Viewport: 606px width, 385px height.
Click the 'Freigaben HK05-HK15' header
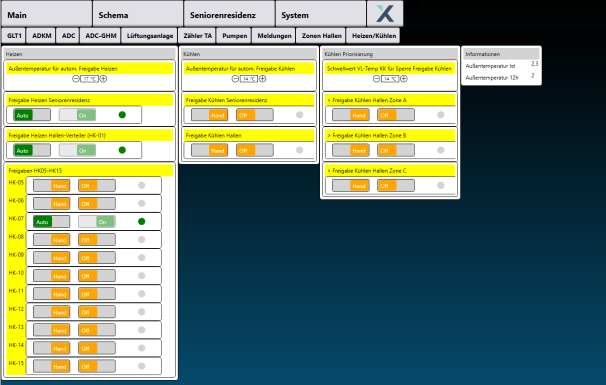(90, 170)
